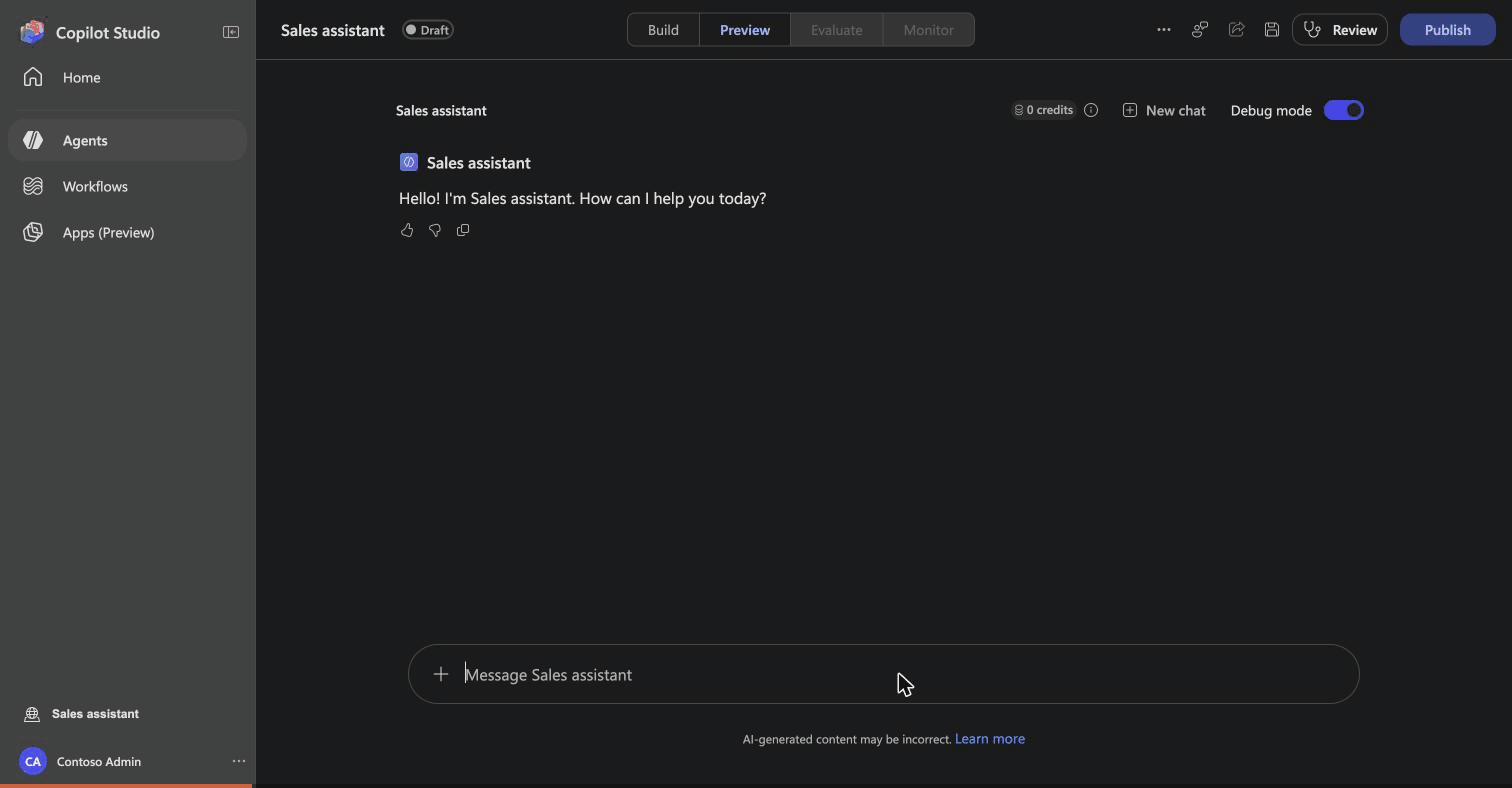This screenshot has width=1512, height=788.
Task: Click the plus attachment button in the message box
Action: (441, 674)
